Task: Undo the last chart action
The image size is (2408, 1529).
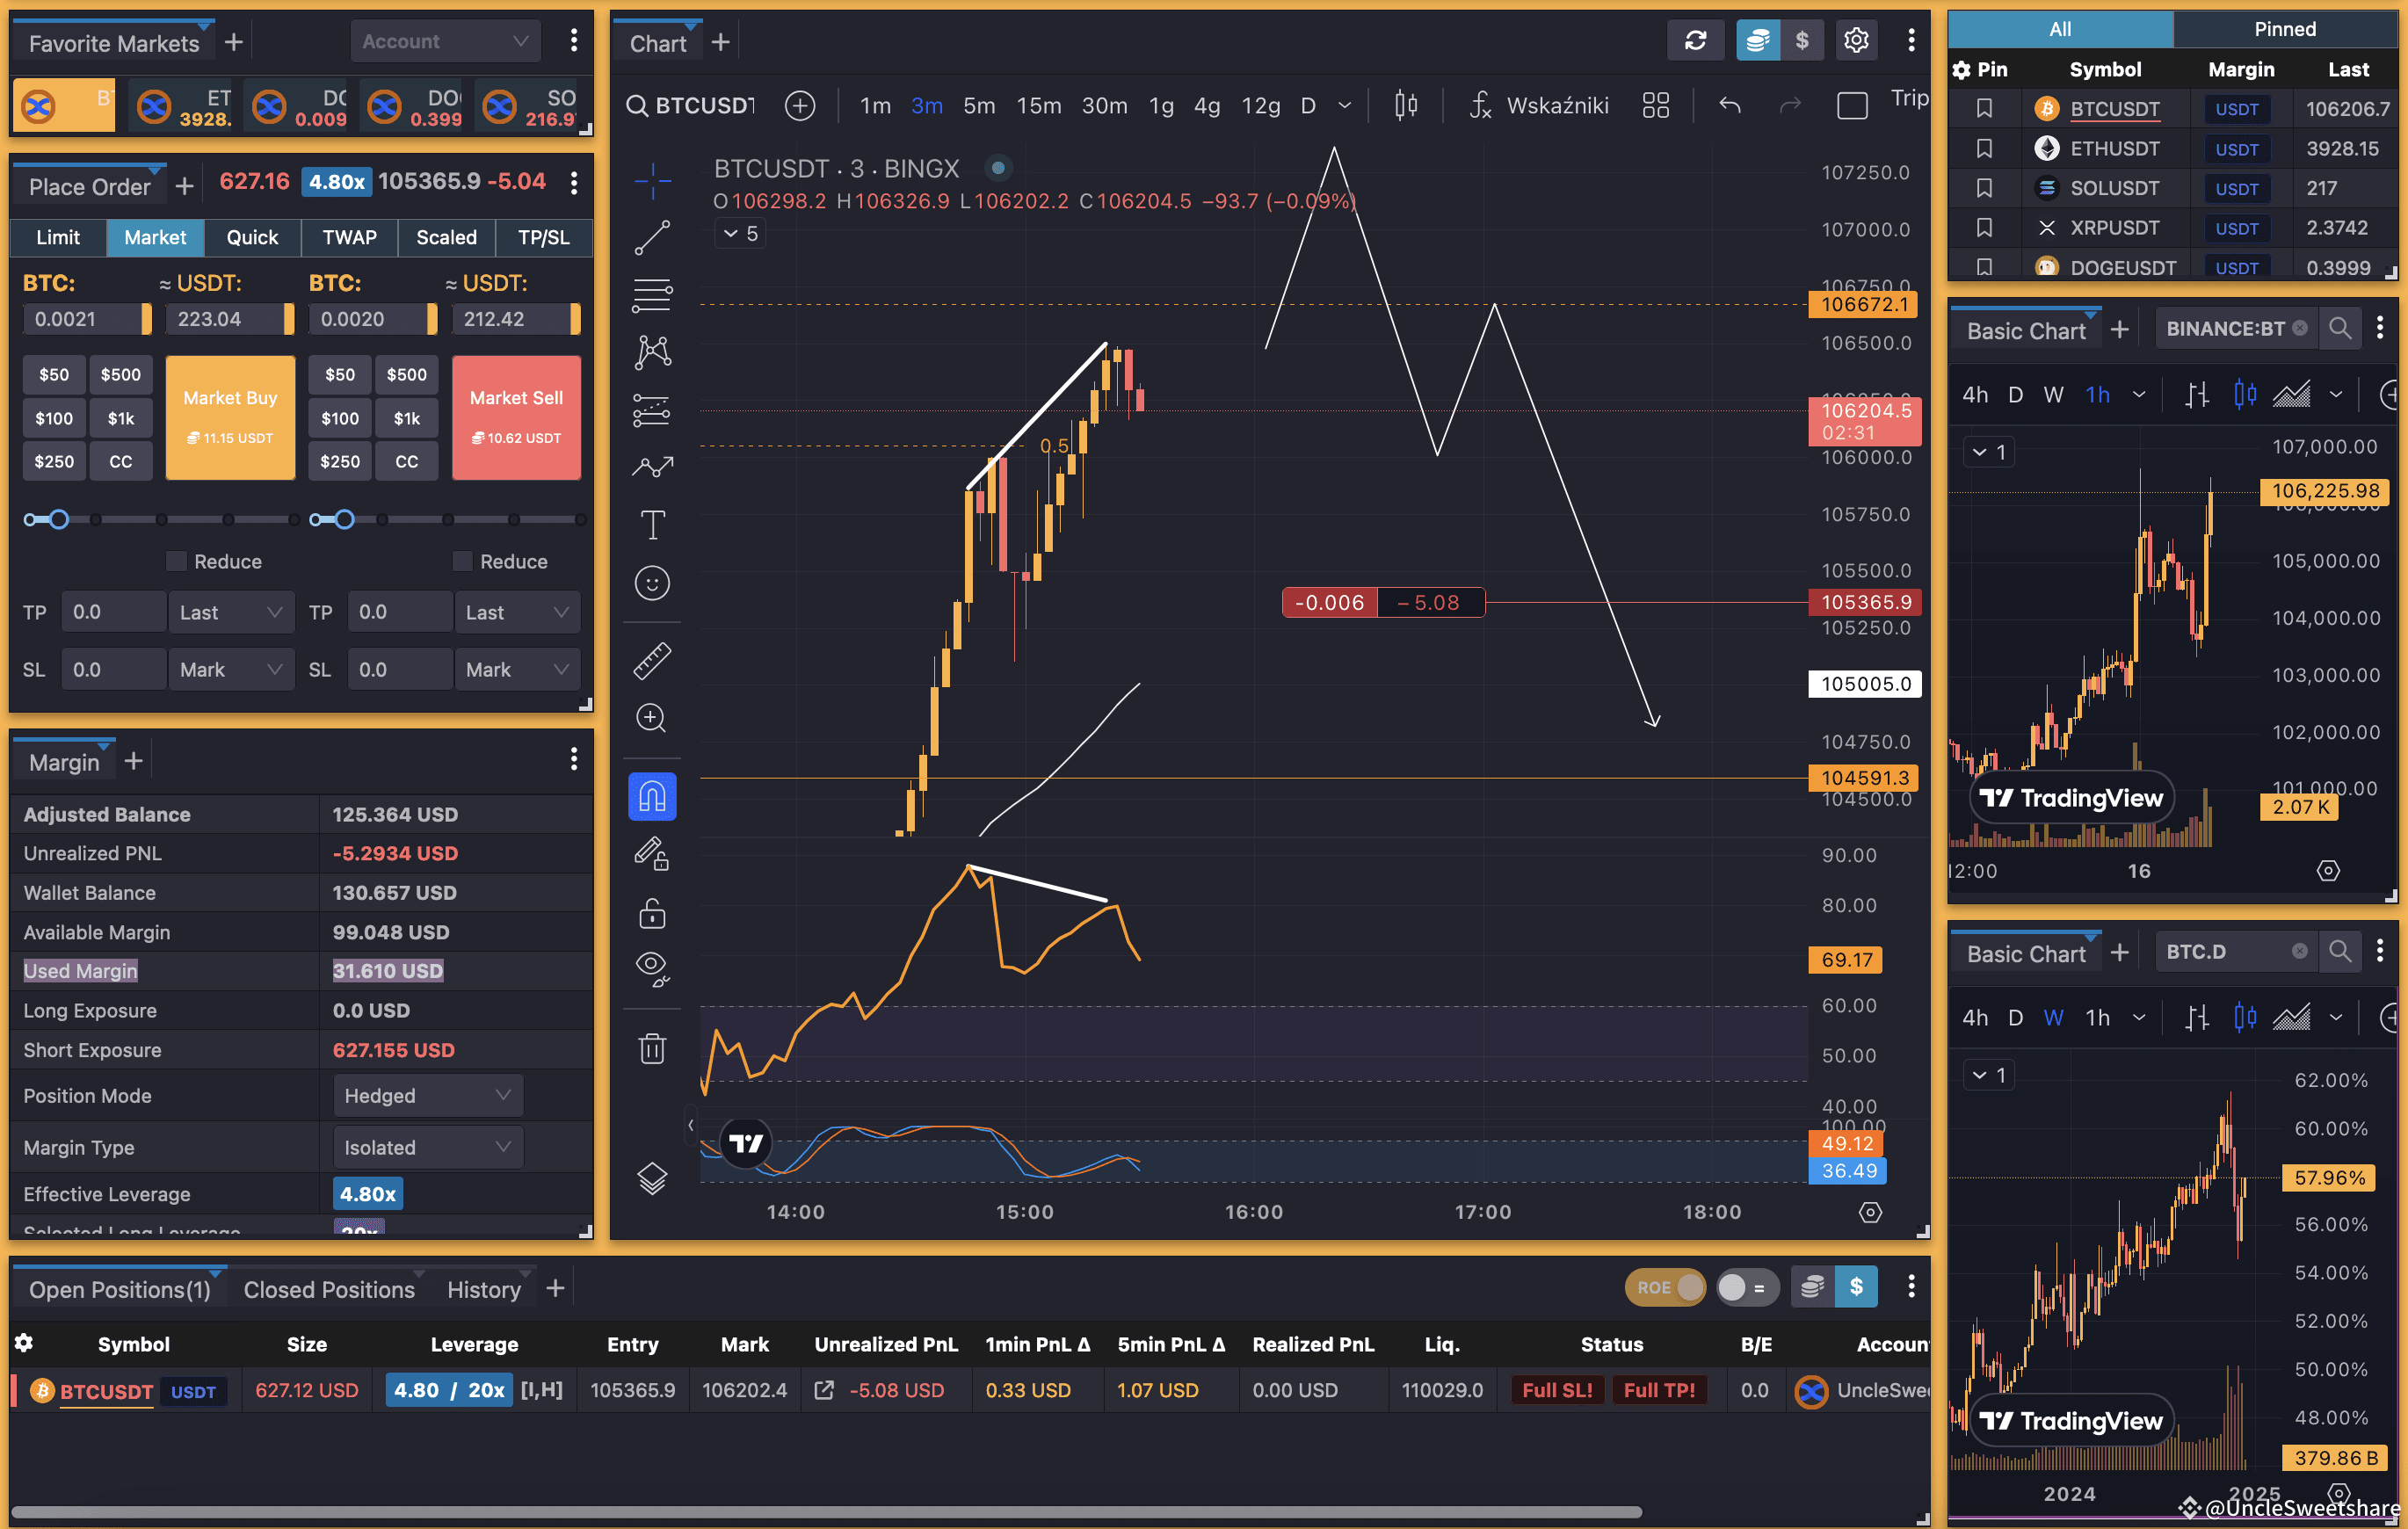Action: click(x=1730, y=105)
